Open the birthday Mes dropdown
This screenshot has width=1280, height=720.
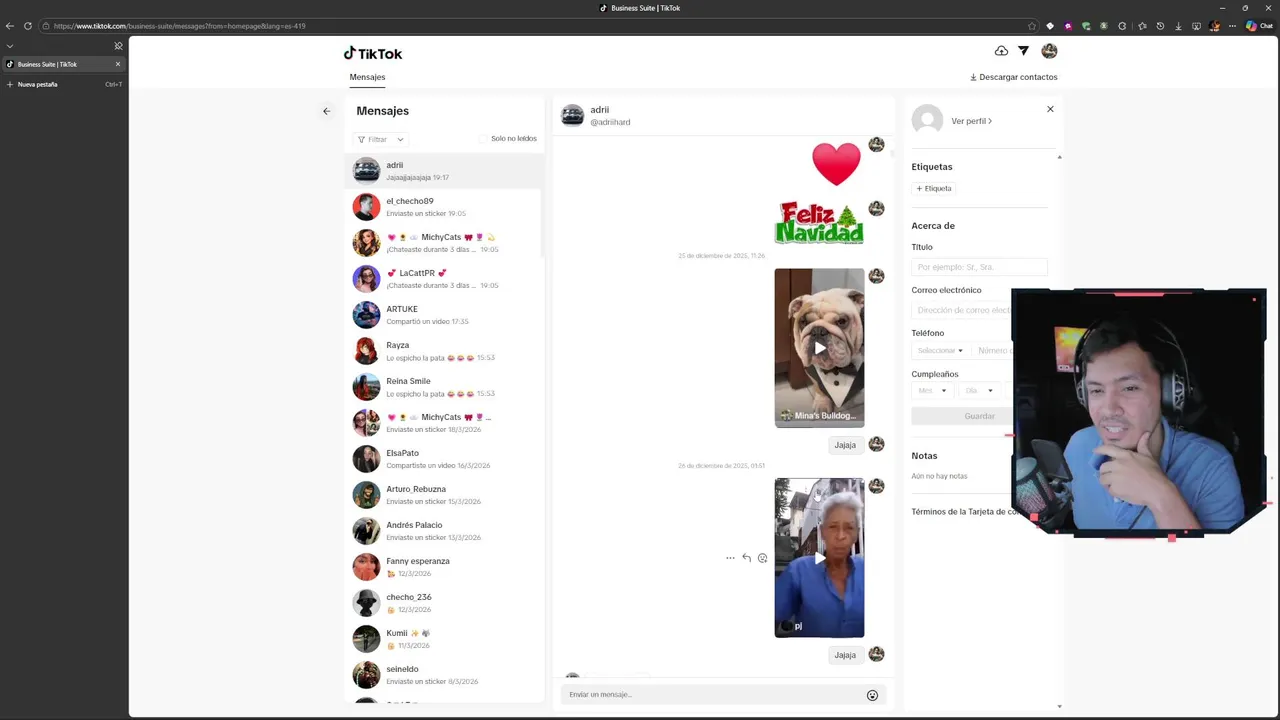point(931,391)
